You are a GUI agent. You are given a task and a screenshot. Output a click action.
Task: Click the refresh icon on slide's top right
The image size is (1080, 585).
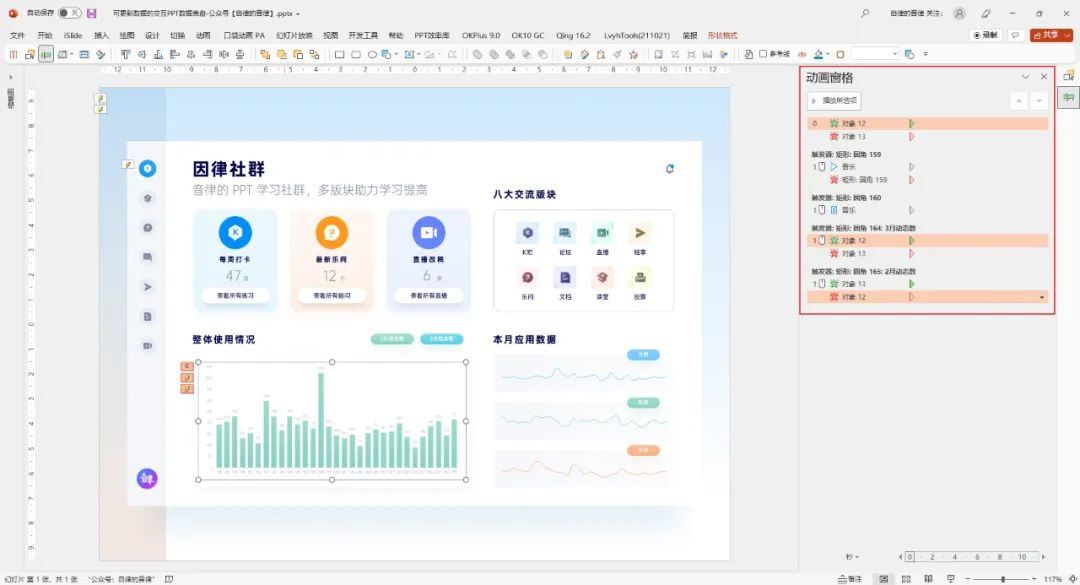669,169
